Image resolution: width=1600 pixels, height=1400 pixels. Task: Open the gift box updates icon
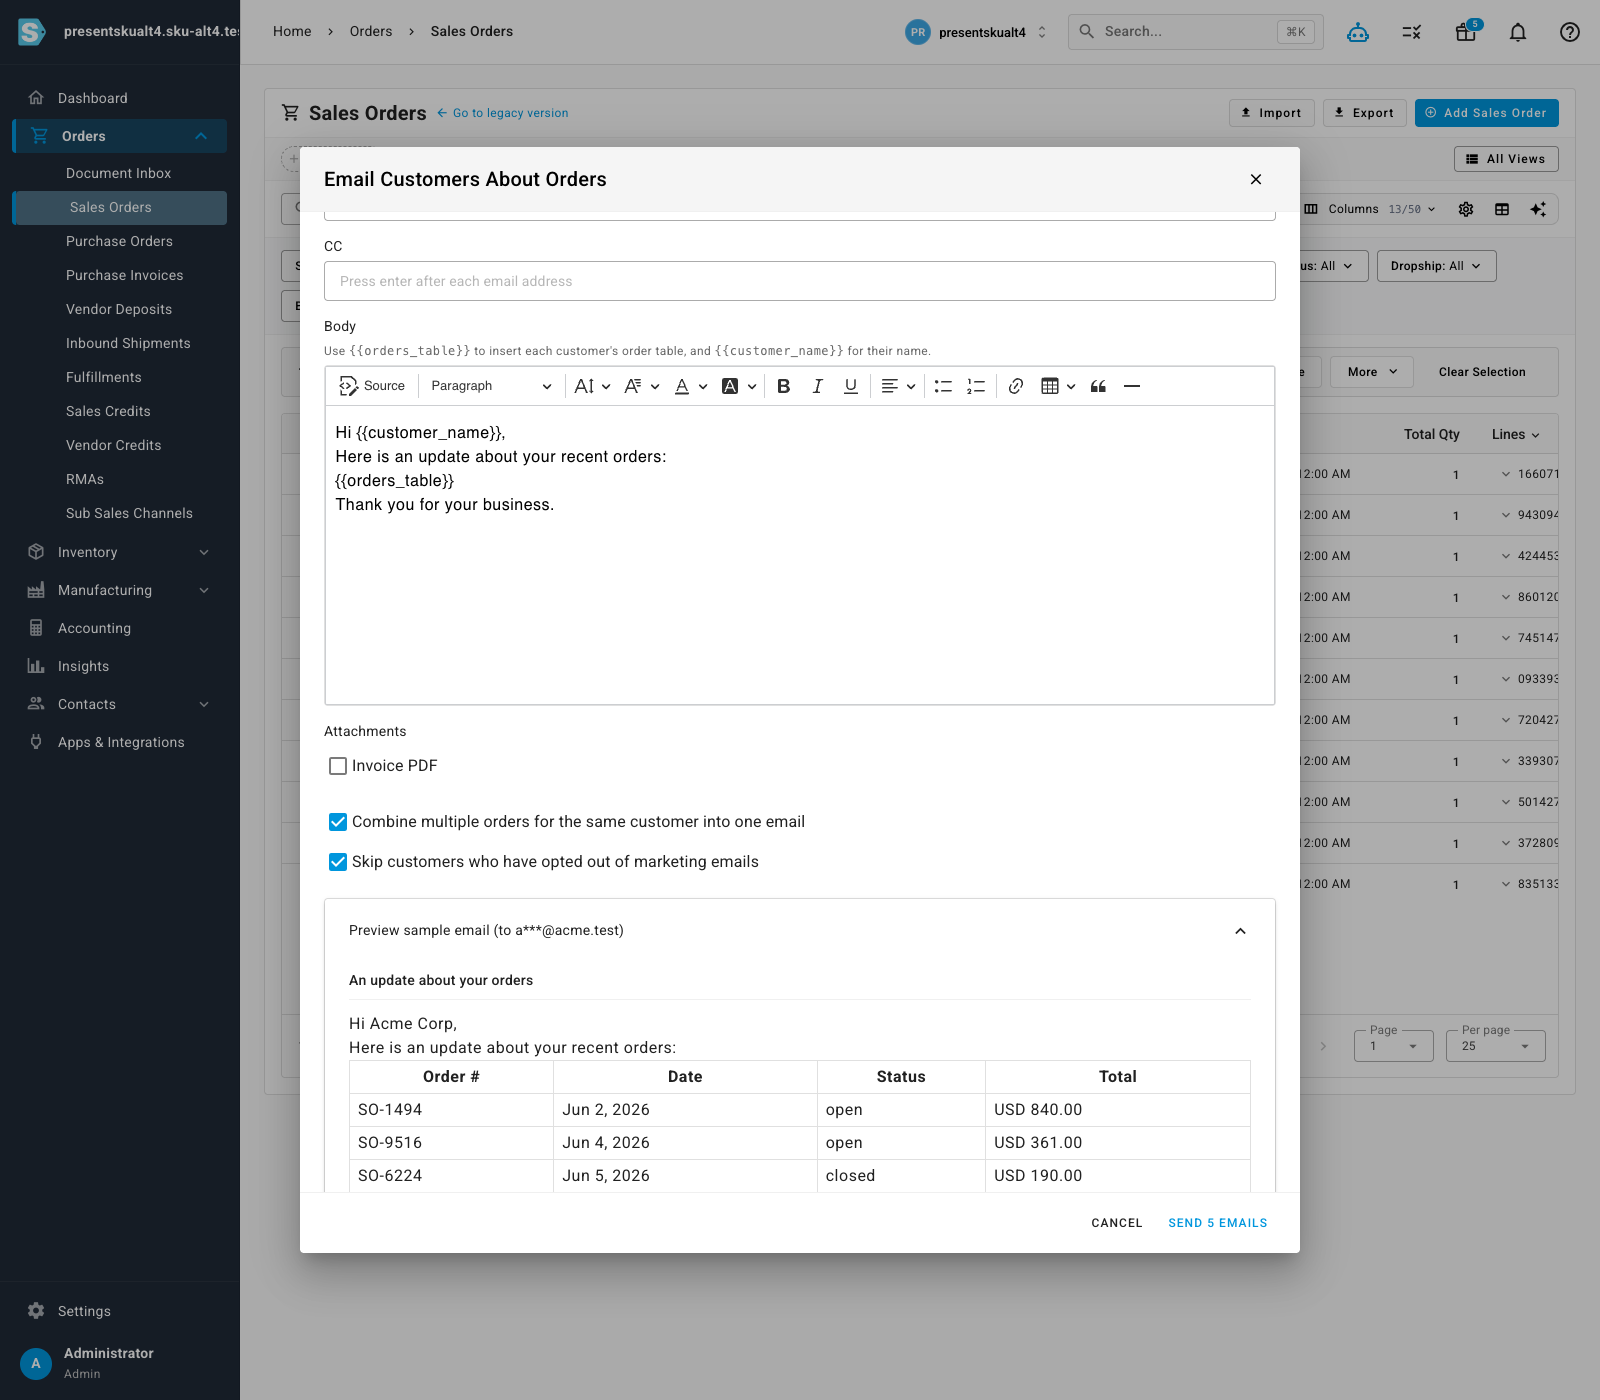pyautogui.click(x=1466, y=32)
